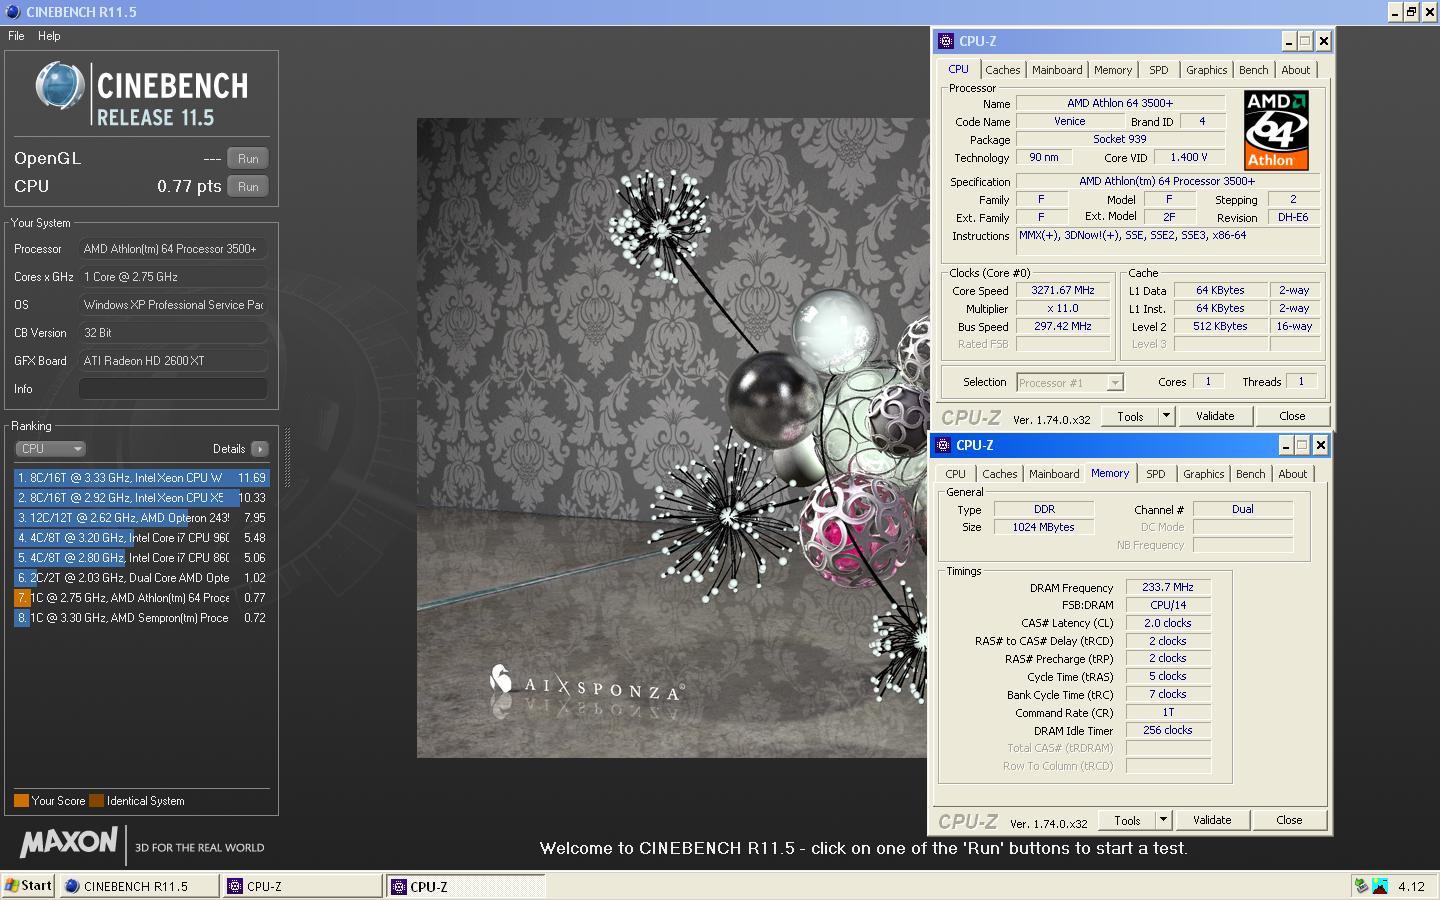Screen dimensions: 1440x900
Task: Restore down the Cinebench main window
Action: pyautogui.click(x=1411, y=12)
